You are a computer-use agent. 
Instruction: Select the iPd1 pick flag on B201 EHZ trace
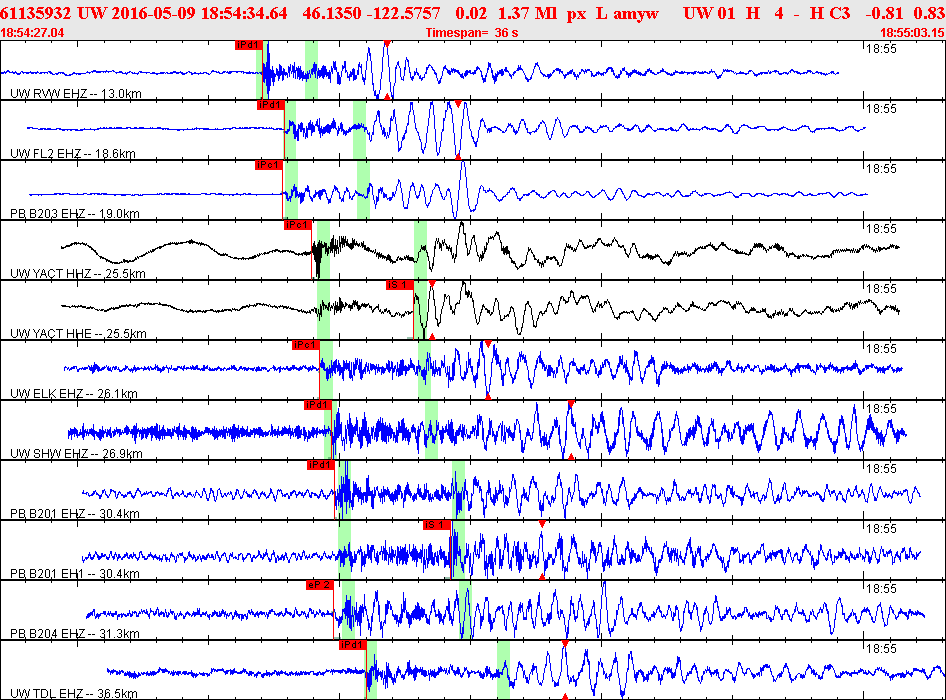(320, 465)
